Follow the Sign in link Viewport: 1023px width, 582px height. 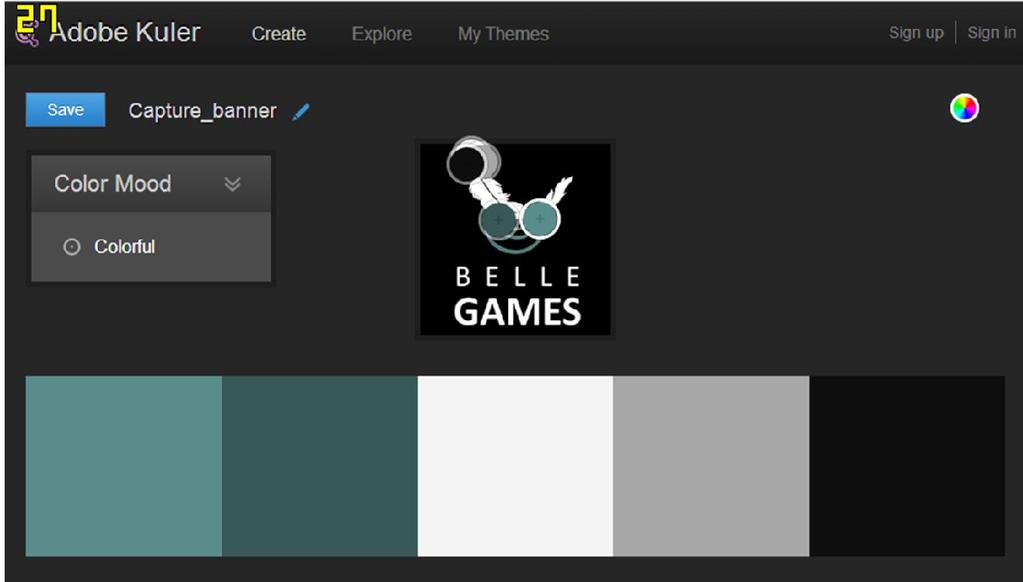pos(991,33)
